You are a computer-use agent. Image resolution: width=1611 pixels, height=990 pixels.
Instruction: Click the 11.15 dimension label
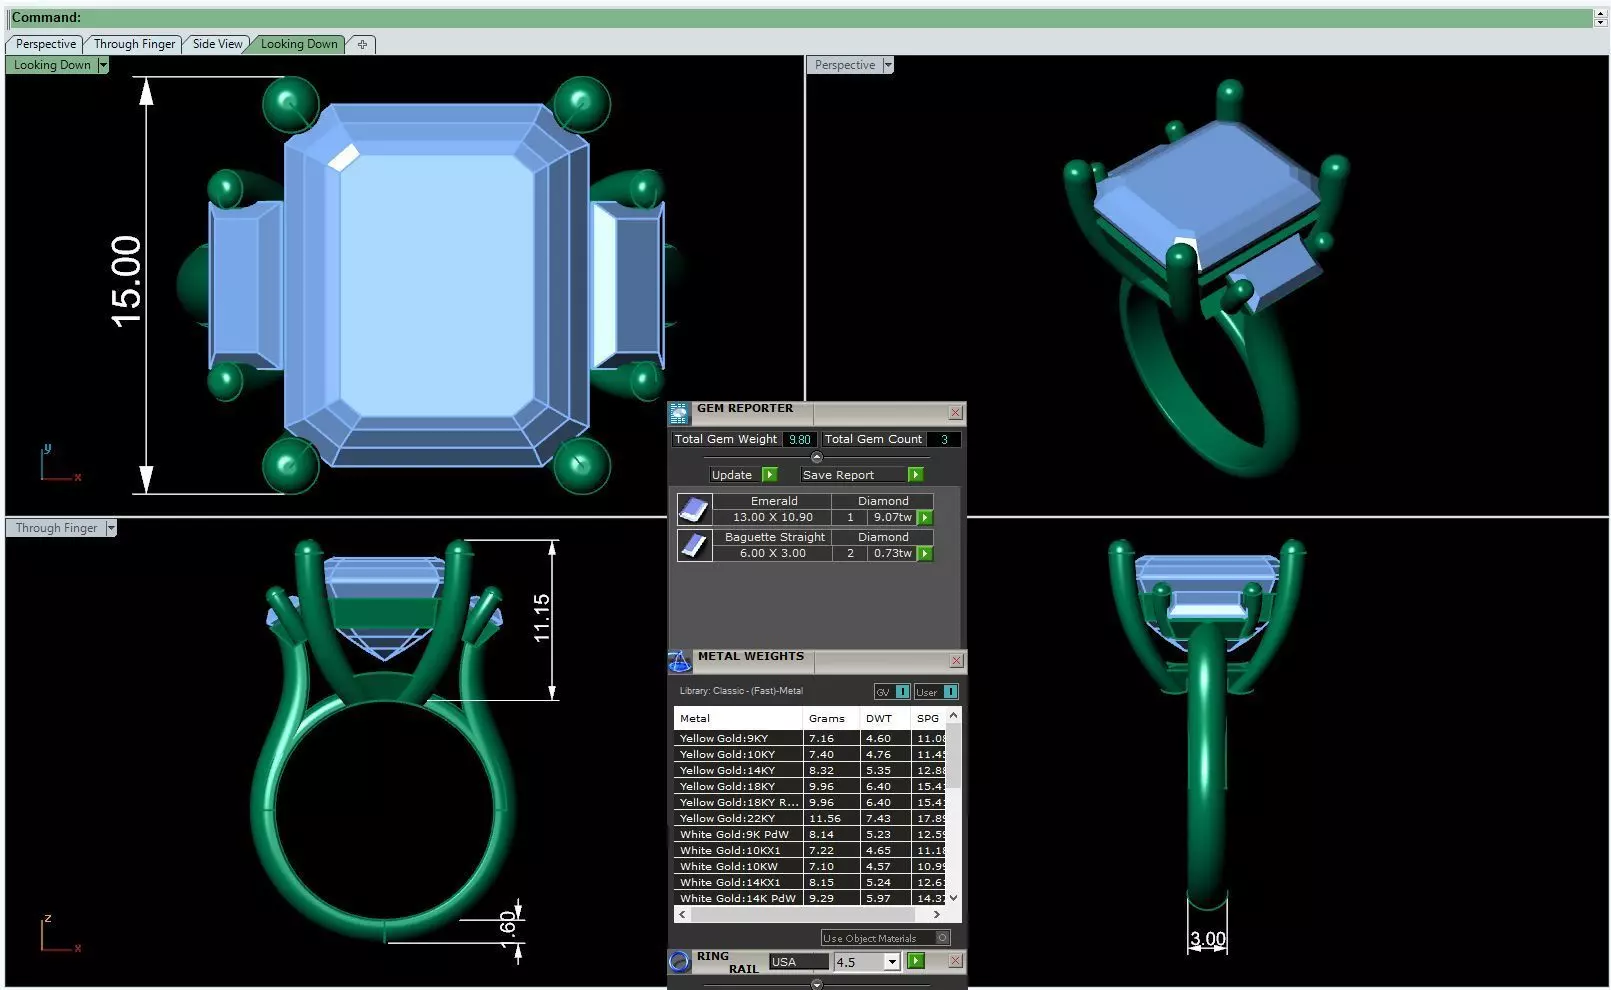point(541,618)
